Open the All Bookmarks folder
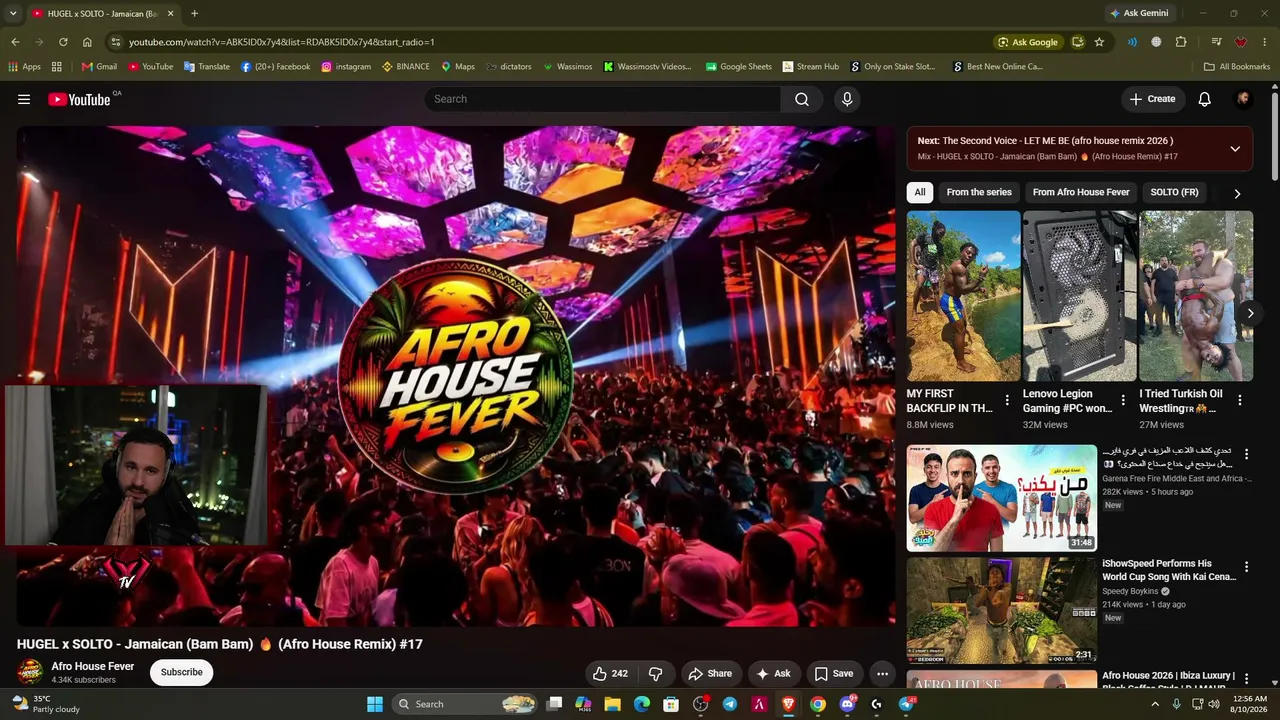This screenshot has height=720, width=1280. tap(1237, 67)
